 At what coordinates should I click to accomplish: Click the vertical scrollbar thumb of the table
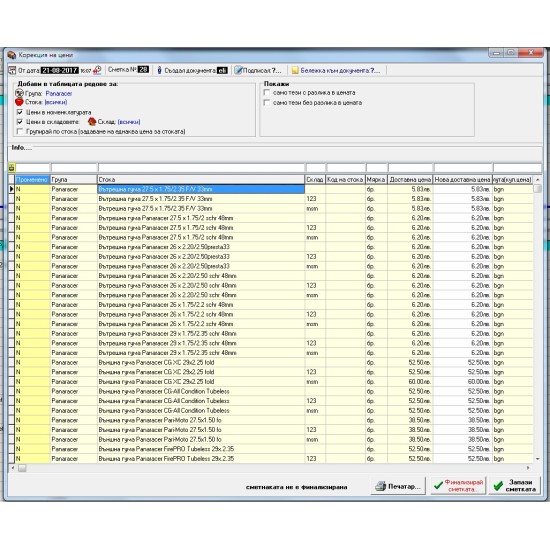[x=537, y=189]
